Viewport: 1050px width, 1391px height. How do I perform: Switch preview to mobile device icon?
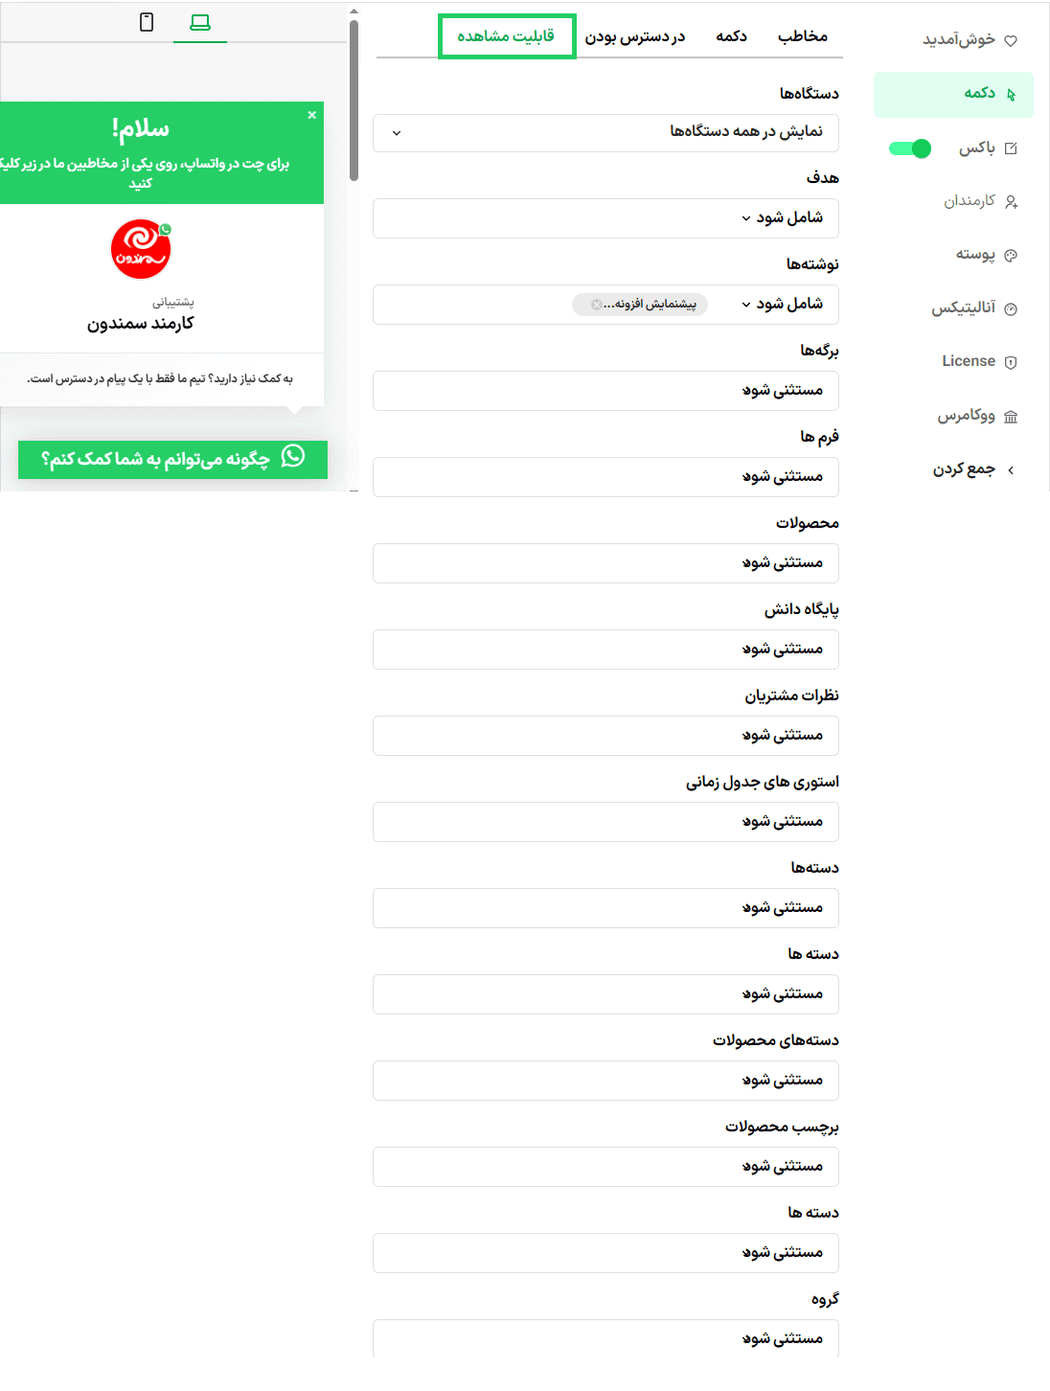(146, 22)
